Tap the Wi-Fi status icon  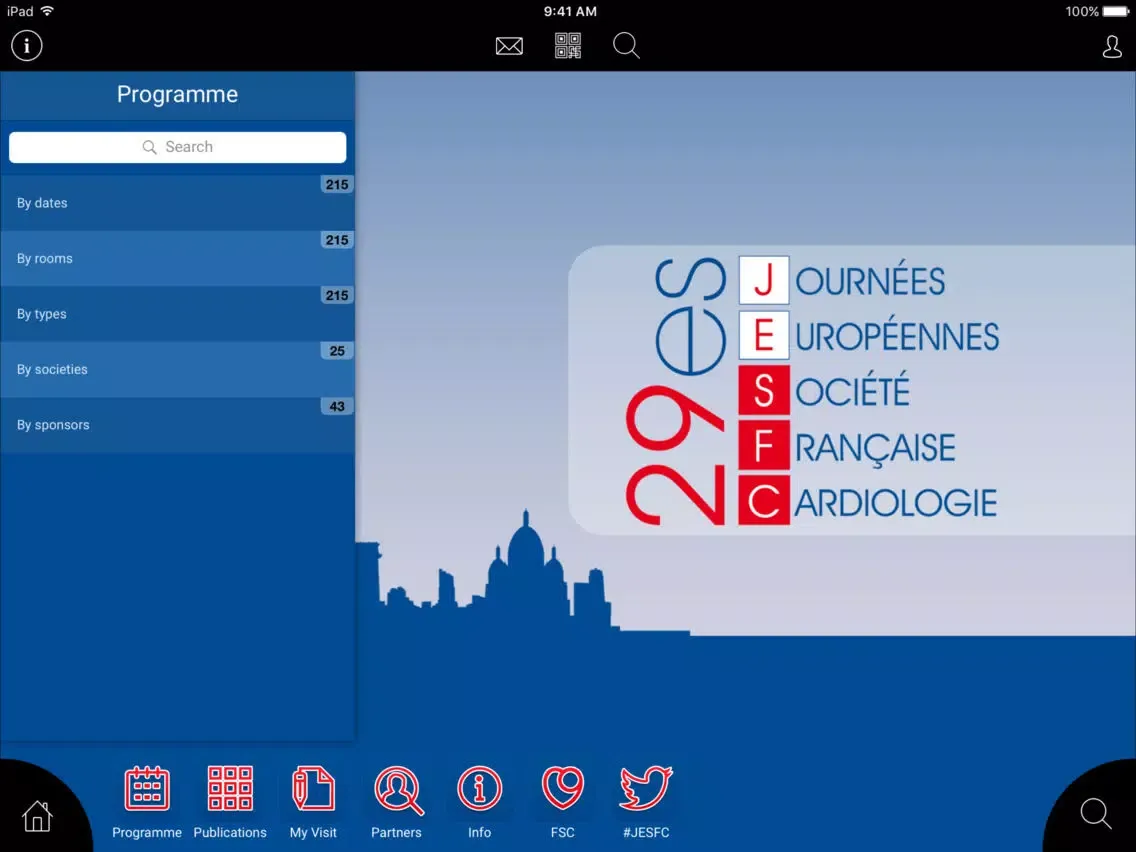coord(48,11)
